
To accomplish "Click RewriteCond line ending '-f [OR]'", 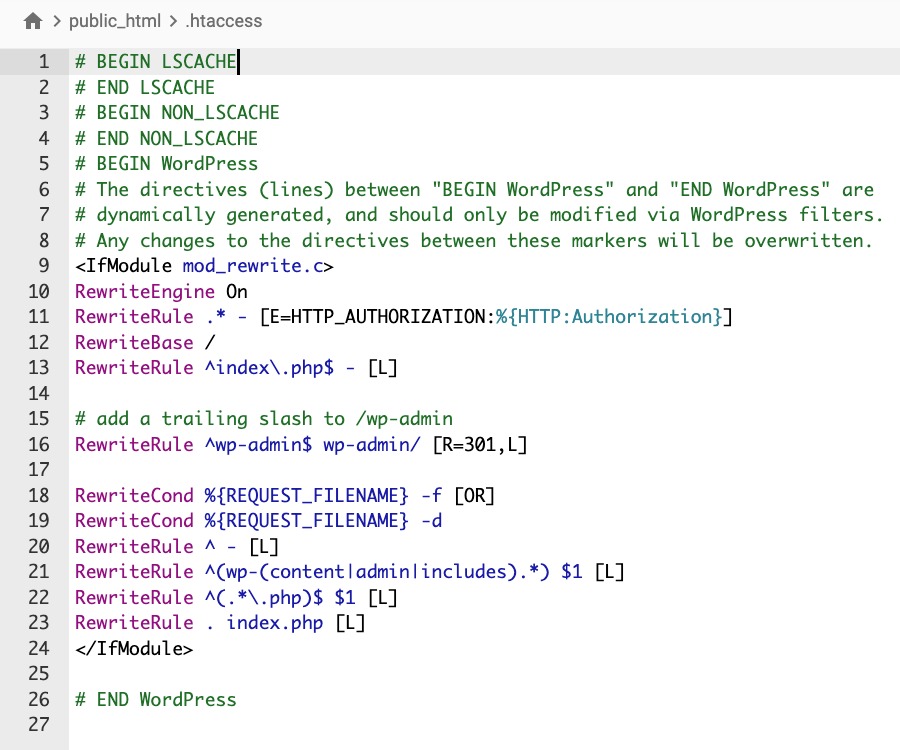I will point(285,496).
